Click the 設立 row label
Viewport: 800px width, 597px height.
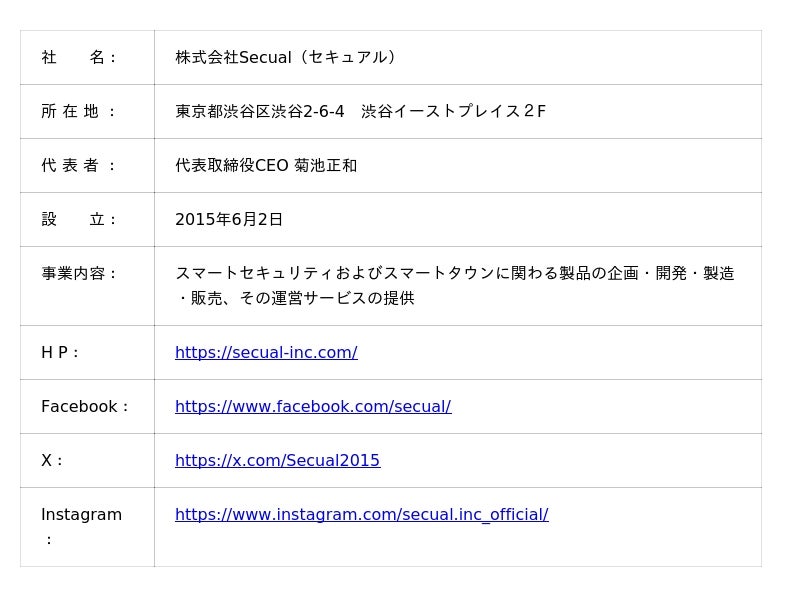click(79, 219)
